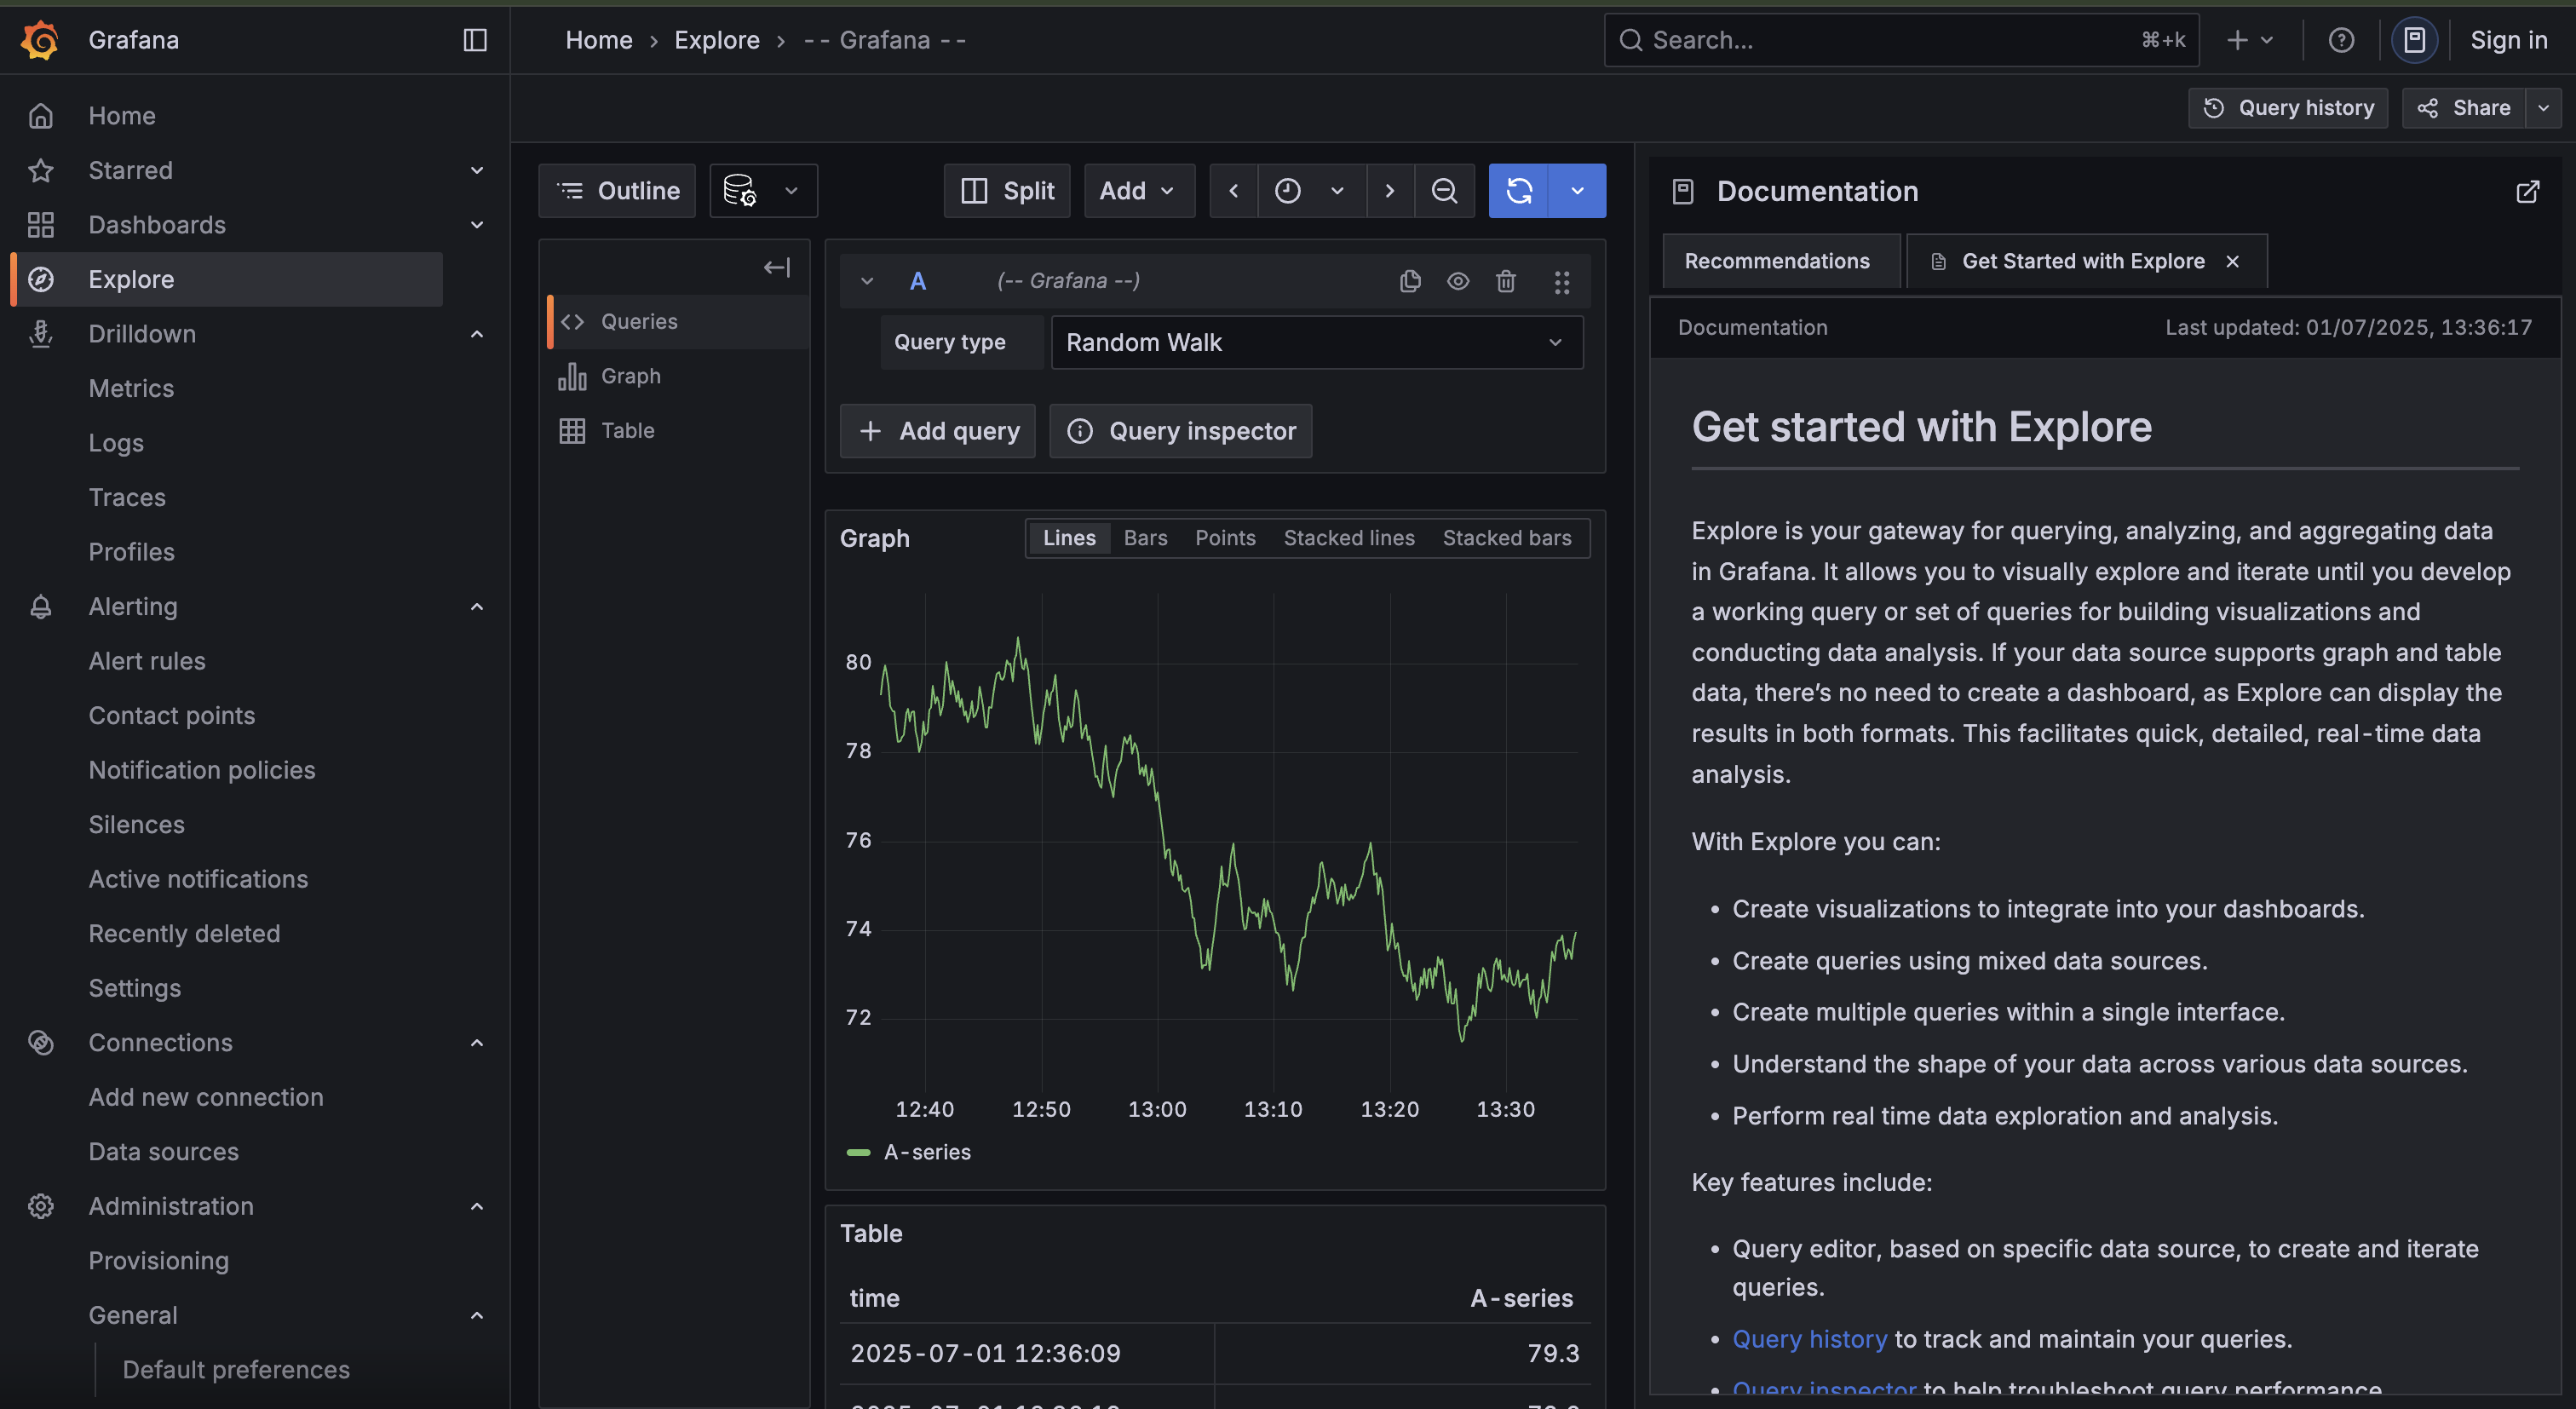This screenshot has width=2576, height=1409.
Task: Open the Query inspector
Action: coord(1181,431)
